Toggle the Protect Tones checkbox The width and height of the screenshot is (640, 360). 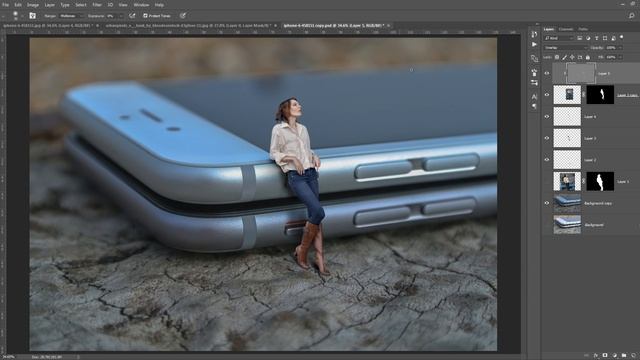(x=145, y=16)
